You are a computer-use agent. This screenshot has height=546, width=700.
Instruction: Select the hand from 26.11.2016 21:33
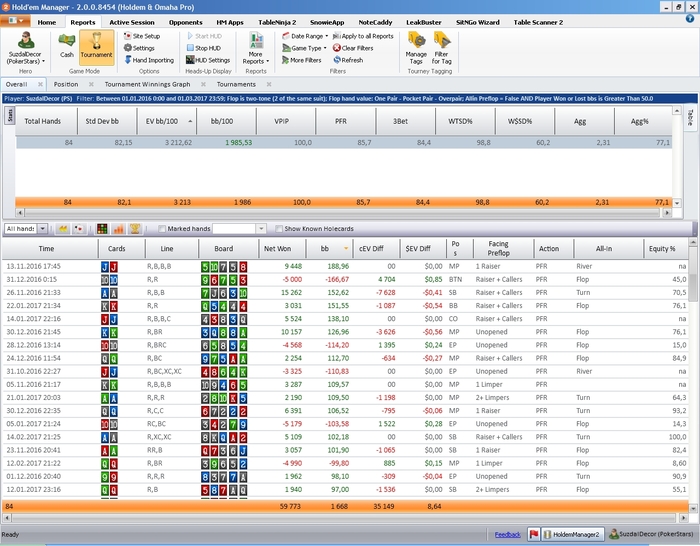(345, 293)
